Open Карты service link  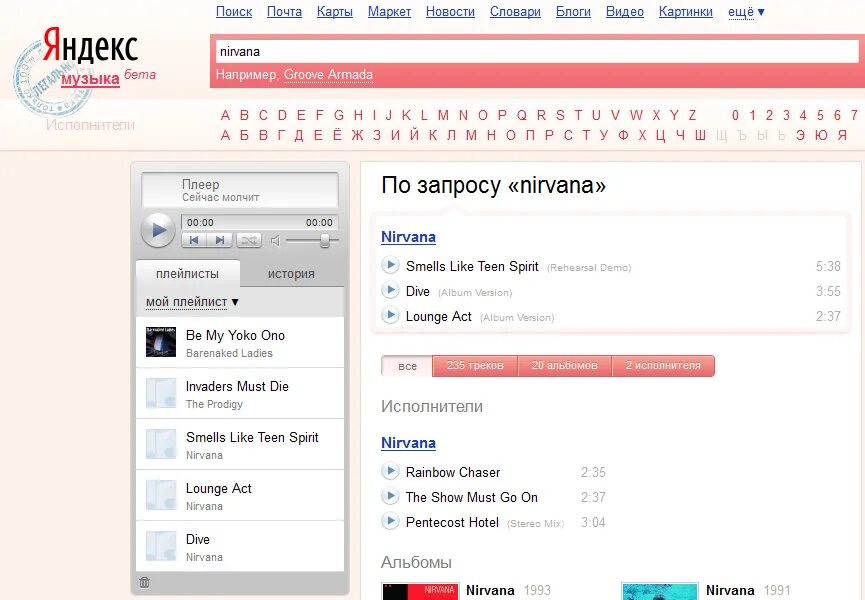335,12
